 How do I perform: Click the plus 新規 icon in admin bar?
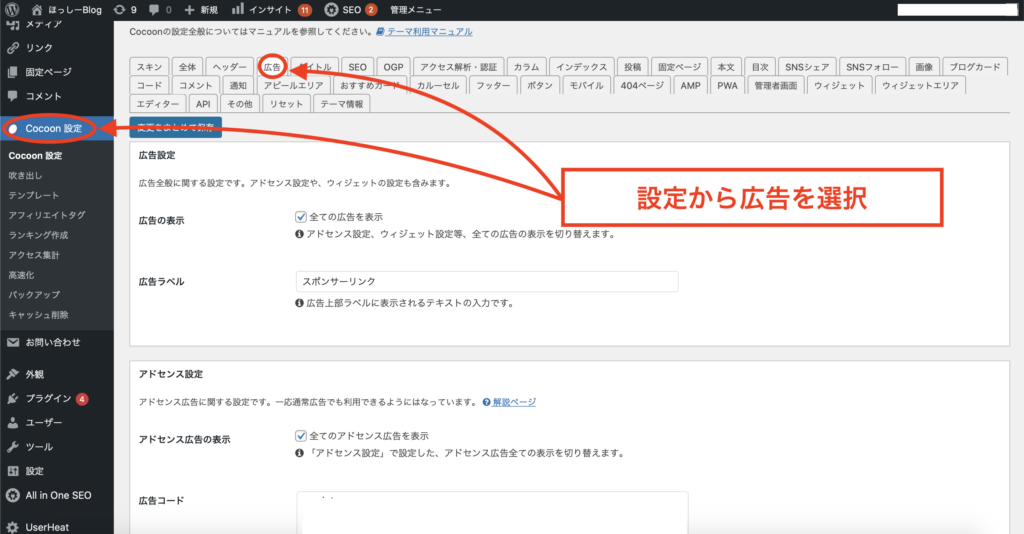point(189,10)
